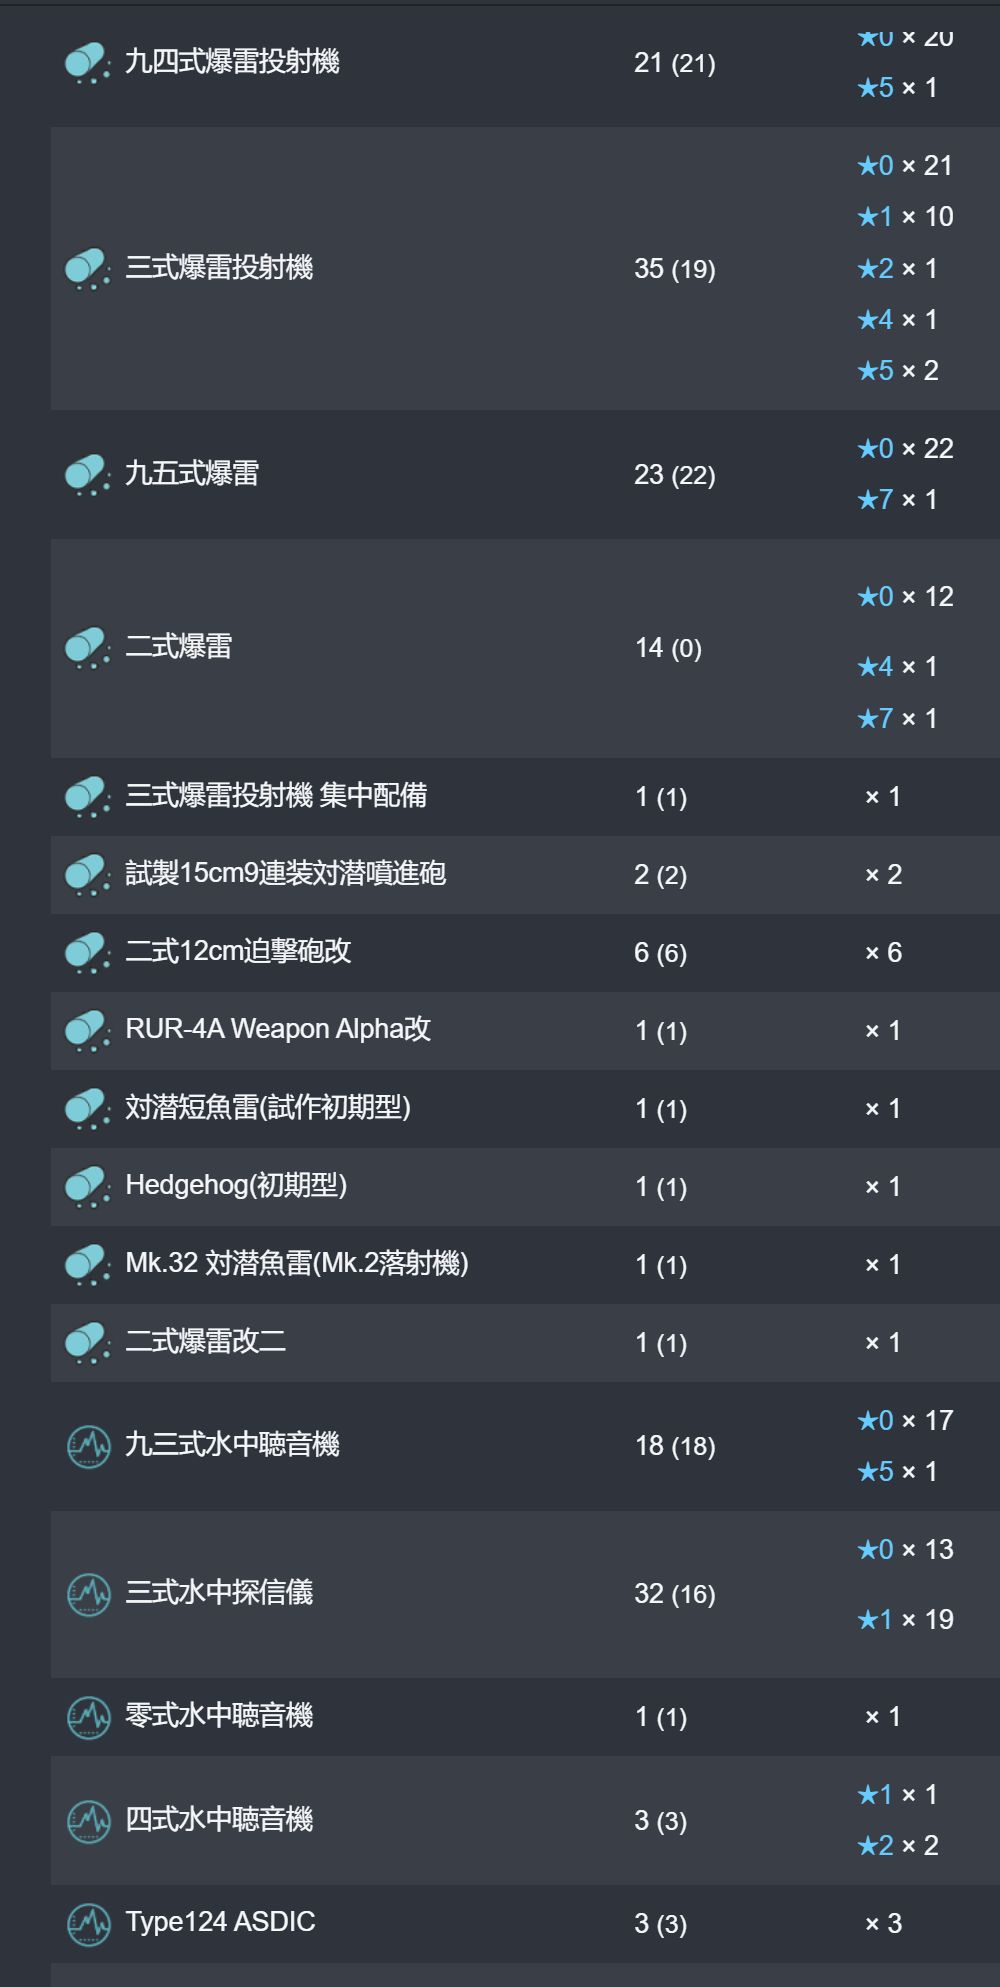1000x1987 pixels.
Task: Click the ★7 × 1 entry of 九五式爆雷
Action: pos(897,500)
